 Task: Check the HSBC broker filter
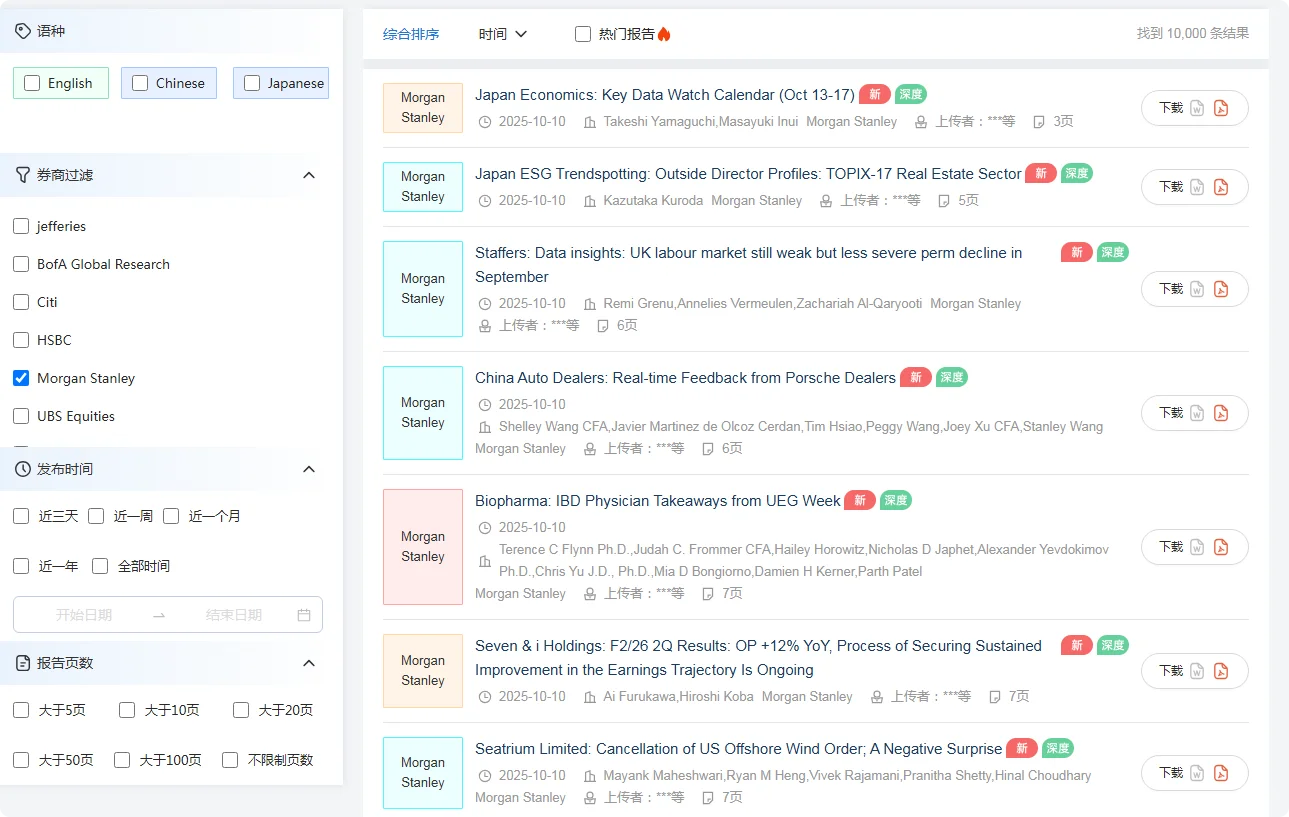pos(21,340)
